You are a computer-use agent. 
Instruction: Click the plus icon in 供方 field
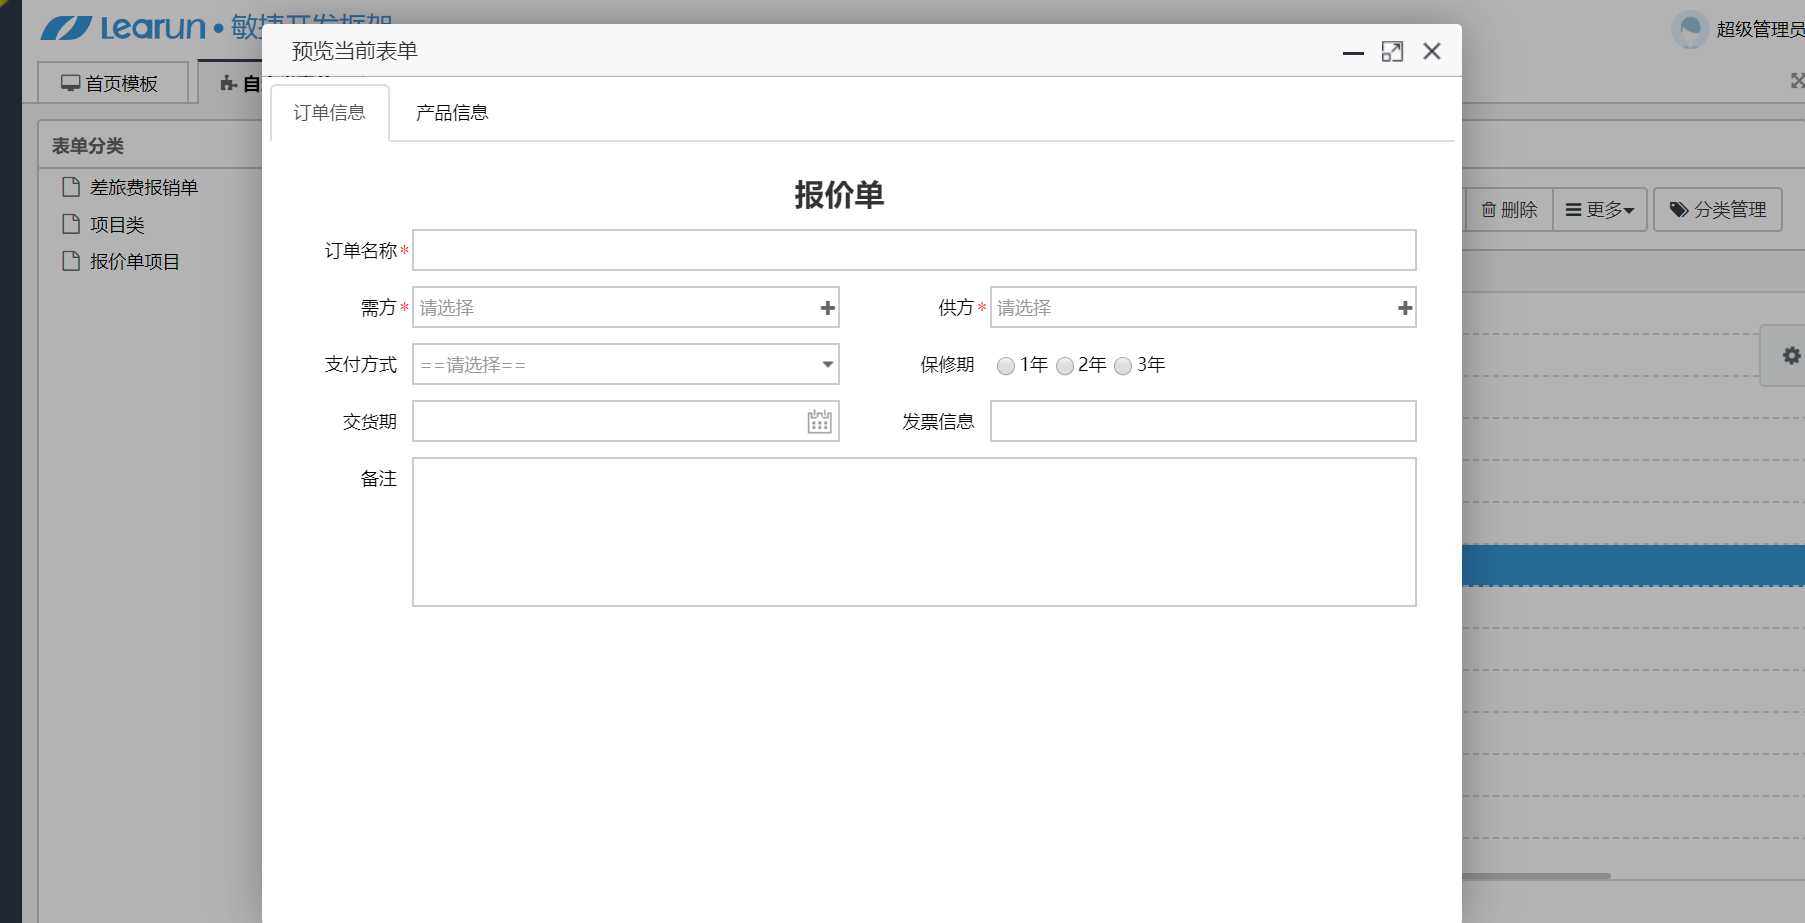click(1405, 308)
